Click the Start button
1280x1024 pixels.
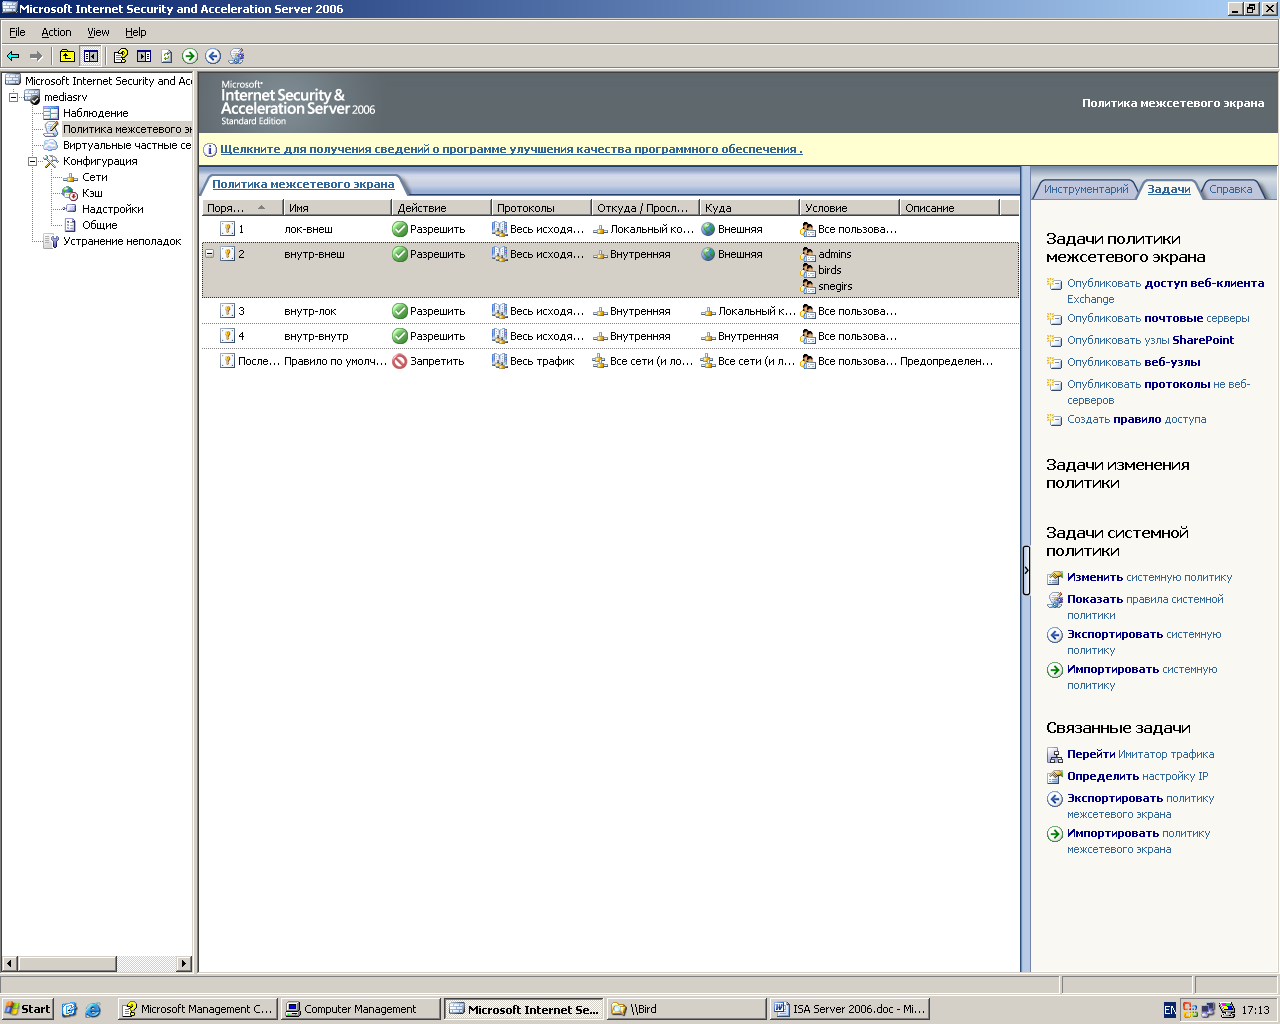pyautogui.click(x=27, y=1009)
